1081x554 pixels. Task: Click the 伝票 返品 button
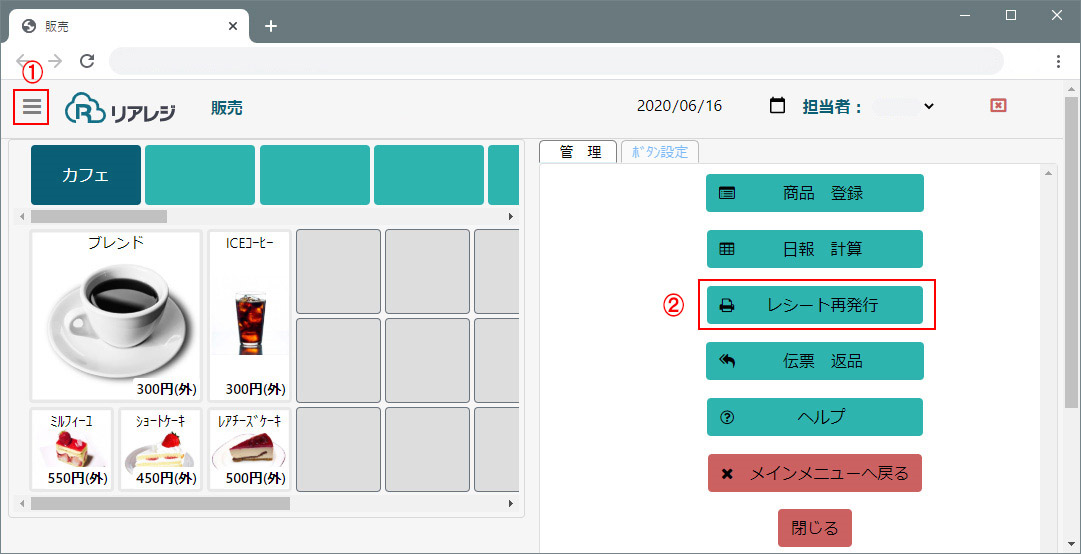[x=815, y=361]
